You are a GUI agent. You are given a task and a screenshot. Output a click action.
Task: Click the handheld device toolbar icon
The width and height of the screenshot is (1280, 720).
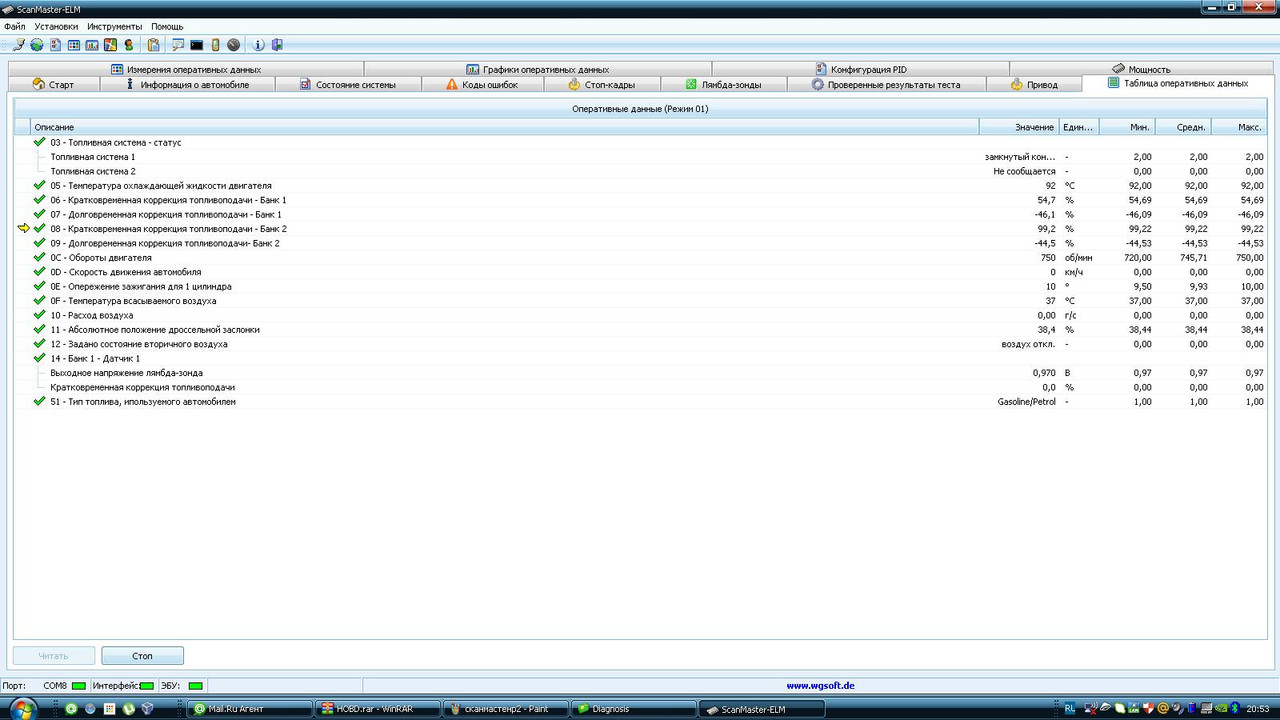[215, 45]
